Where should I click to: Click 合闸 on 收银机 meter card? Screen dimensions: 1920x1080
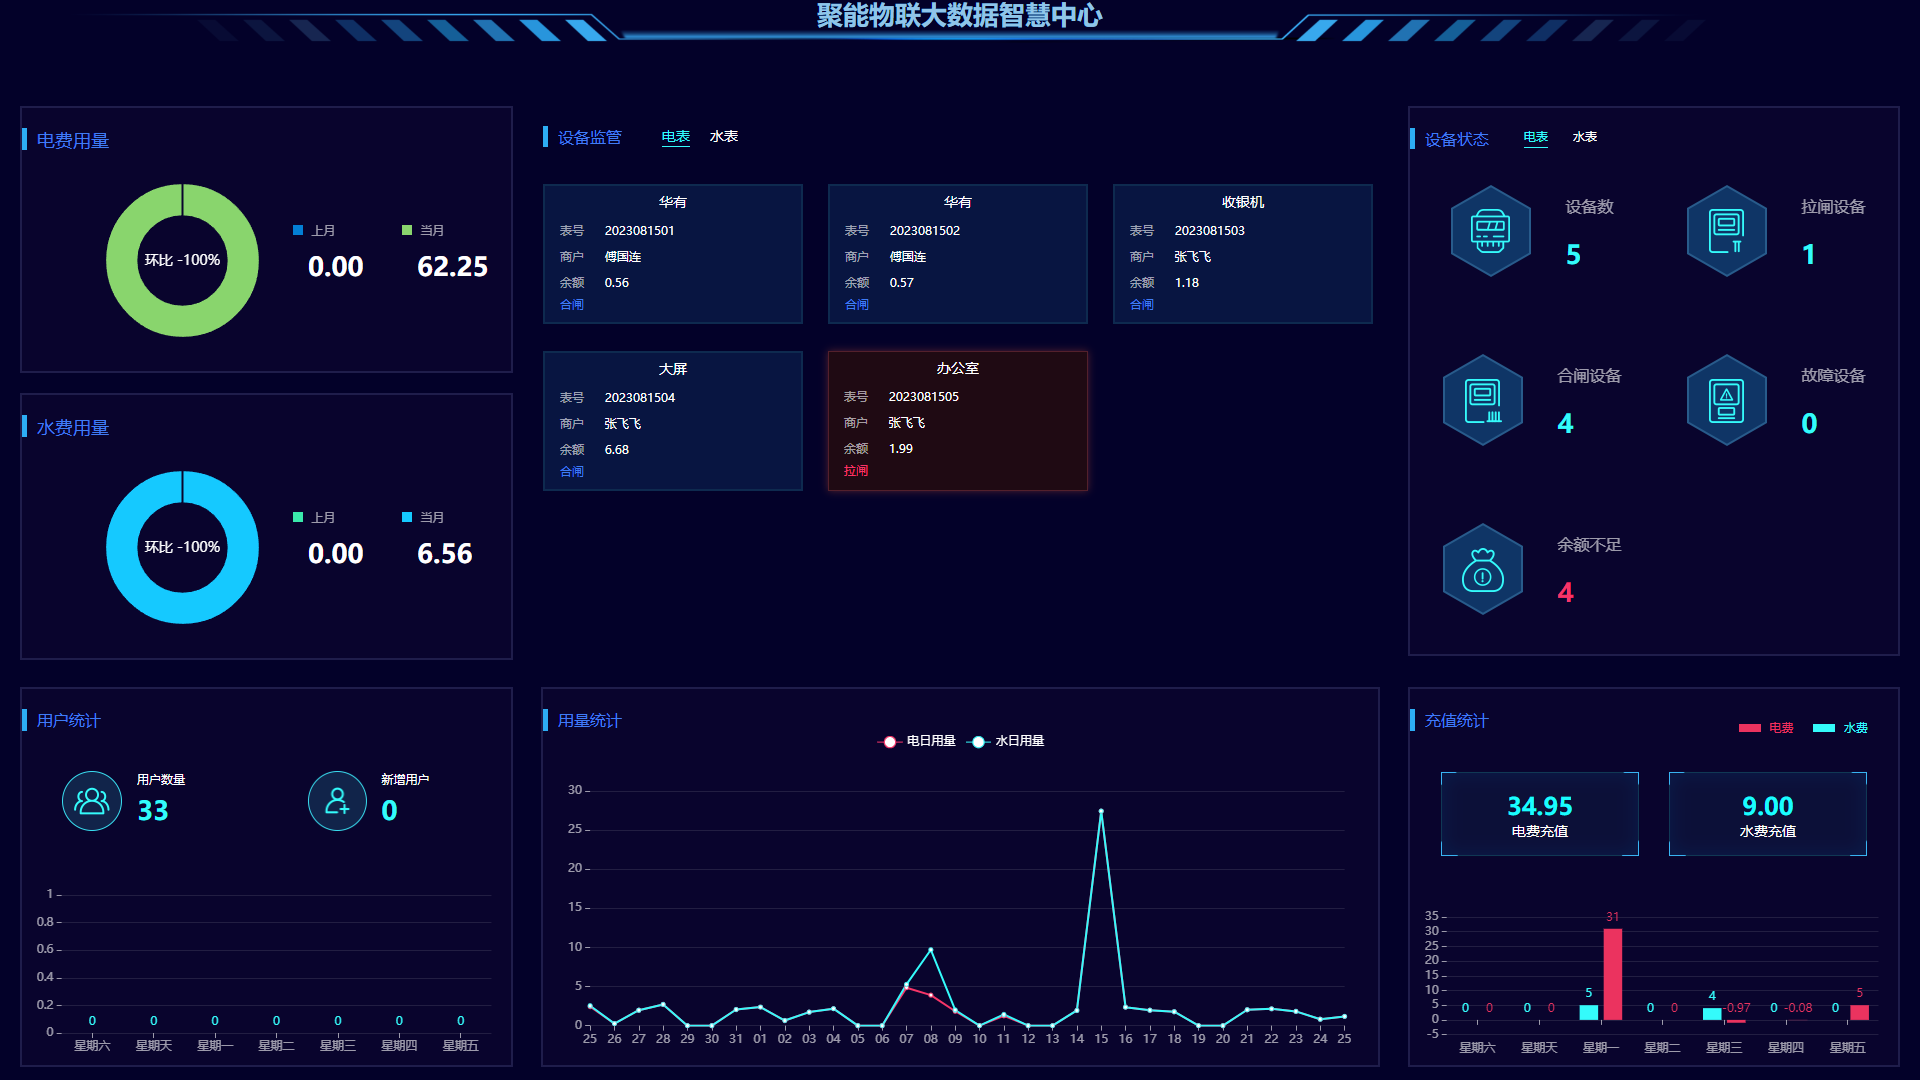coord(1142,305)
